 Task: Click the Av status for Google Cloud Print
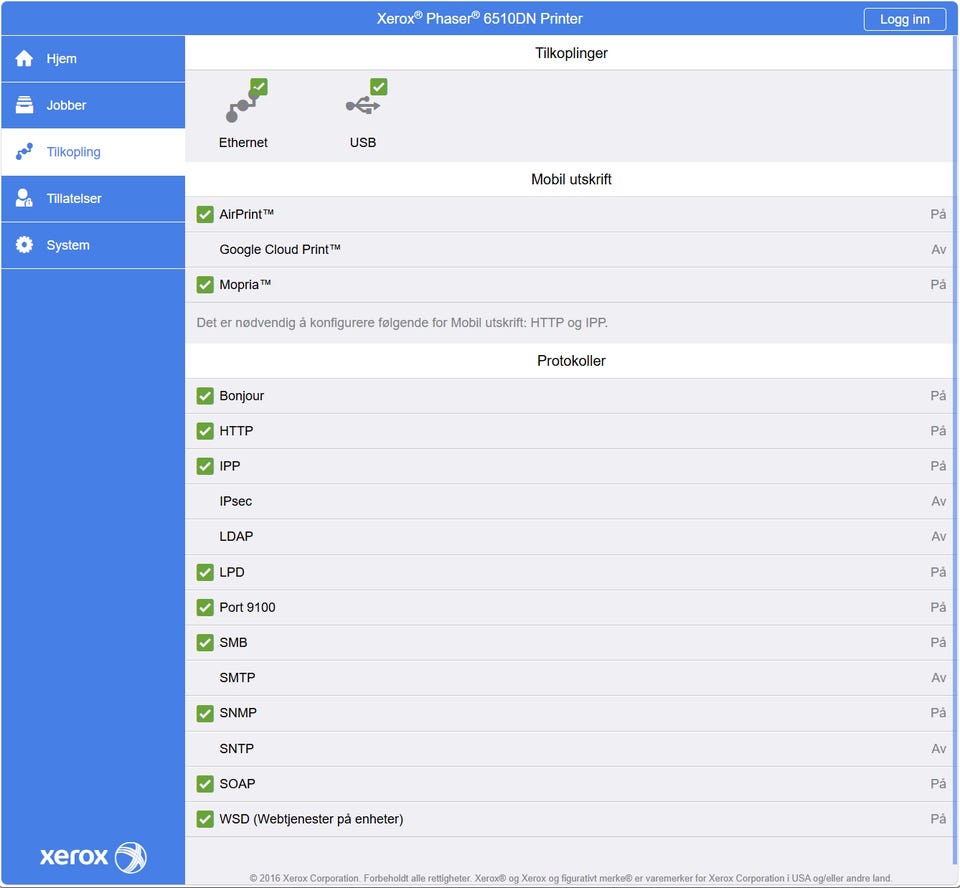pos(939,249)
